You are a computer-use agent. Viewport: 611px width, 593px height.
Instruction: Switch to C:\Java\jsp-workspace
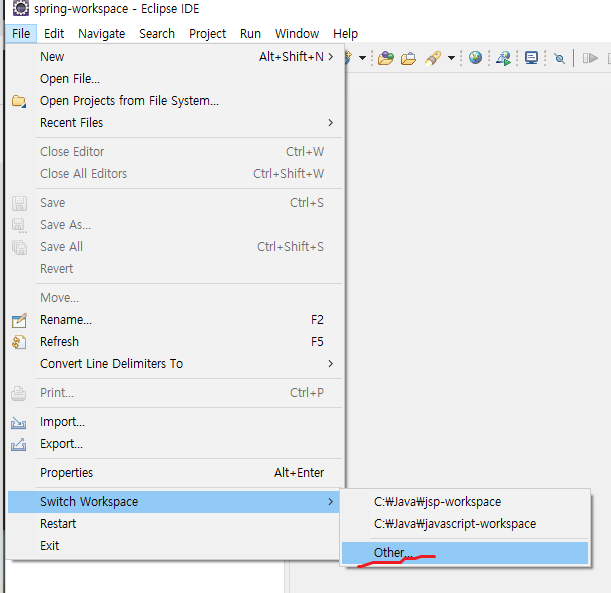coord(465,502)
